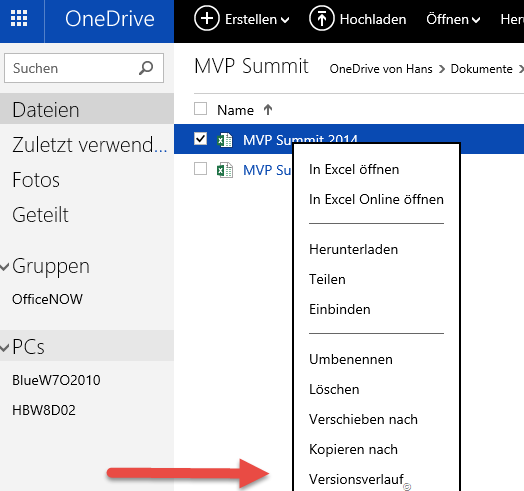Uncheck the MVP Summit 2014 file checkbox

click(201, 139)
